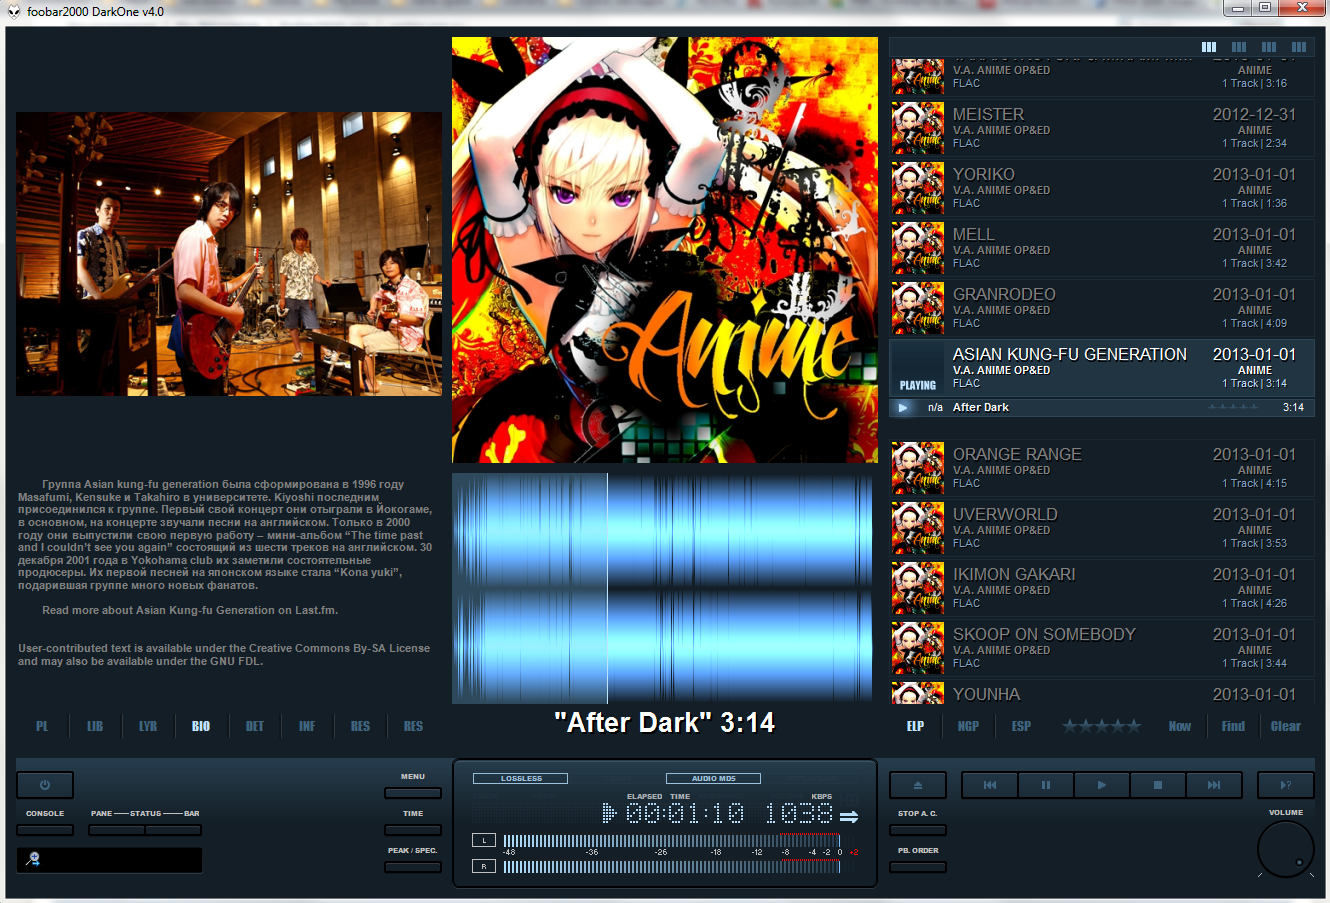Toggle the status PANE button
The width and height of the screenshot is (1330, 903).
point(116,829)
